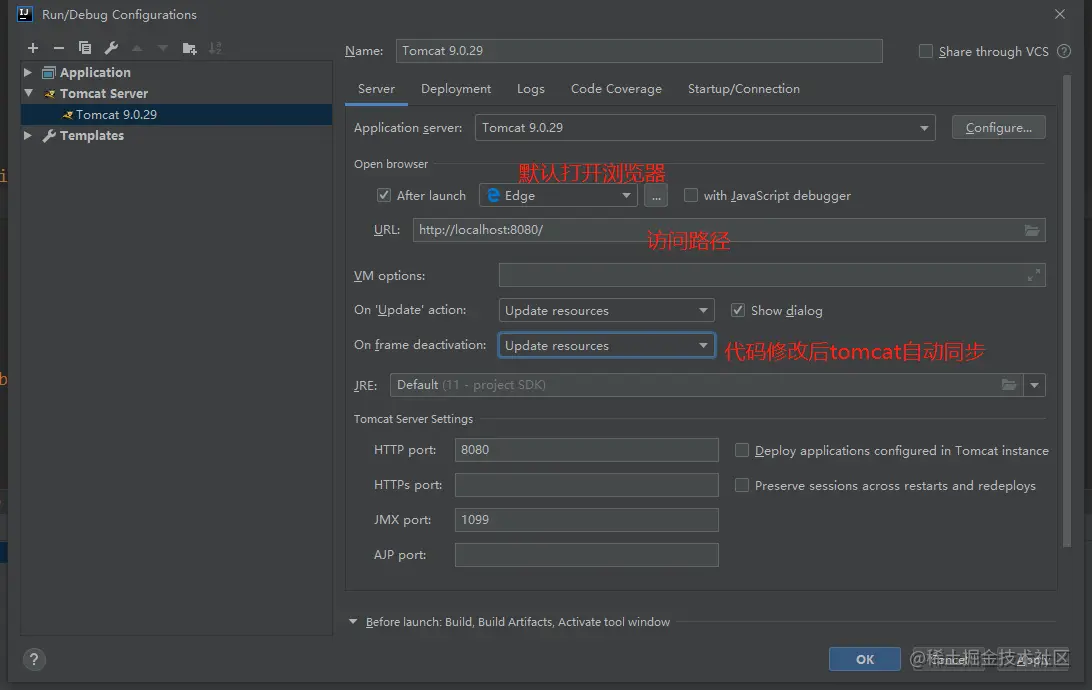Open the Logs tab
Viewport: 1092px width, 690px height.
531,89
